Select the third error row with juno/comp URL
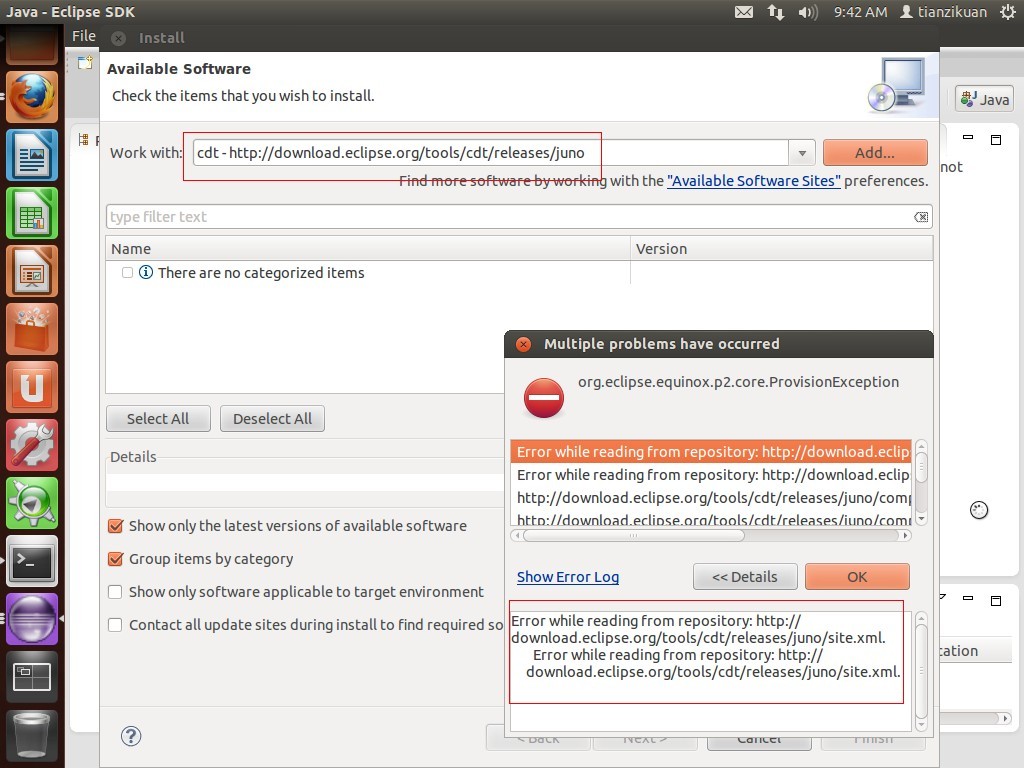The width and height of the screenshot is (1024, 768). tap(711, 498)
